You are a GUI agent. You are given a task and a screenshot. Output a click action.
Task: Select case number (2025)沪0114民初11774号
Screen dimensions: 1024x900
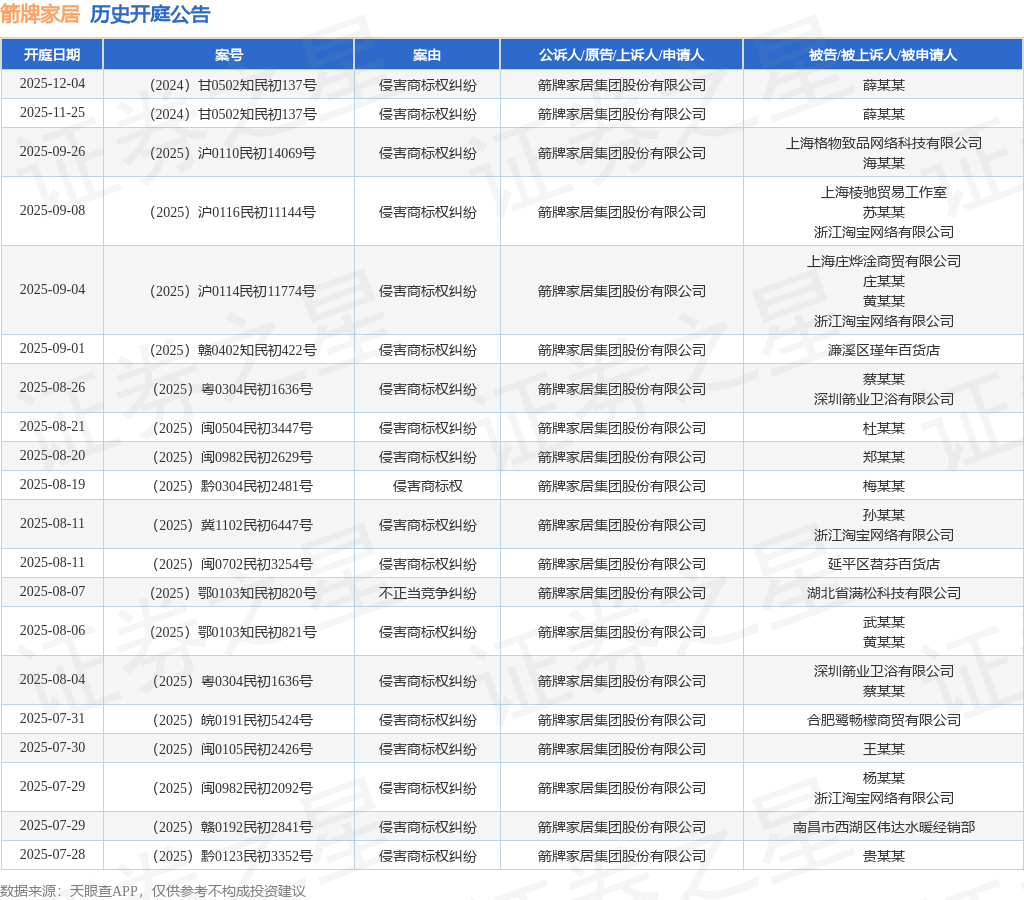coord(232,291)
